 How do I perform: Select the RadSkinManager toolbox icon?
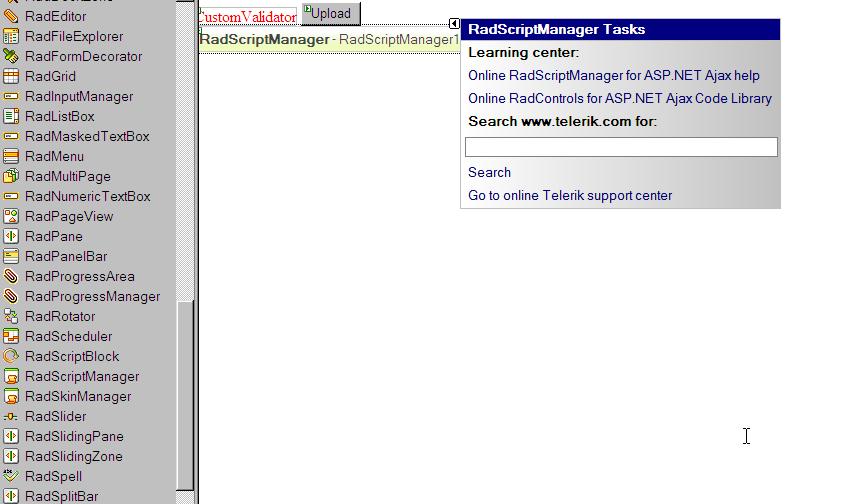click(x=11, y=397)
